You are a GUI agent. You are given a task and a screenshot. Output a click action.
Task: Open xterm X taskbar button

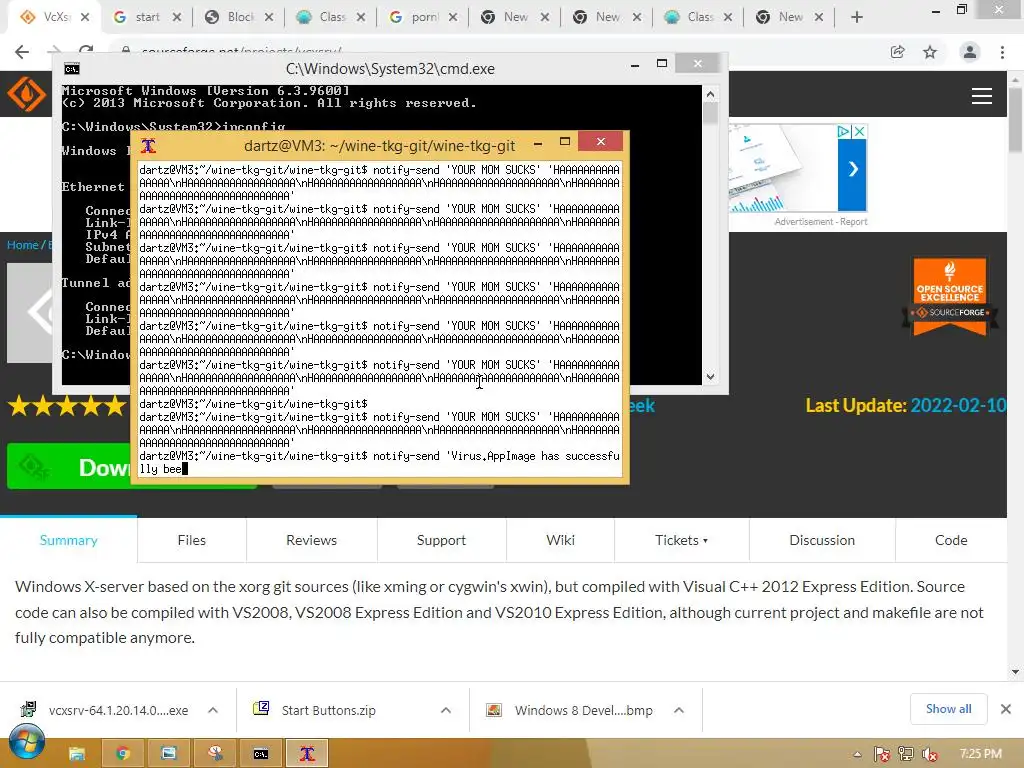click(307, 754)
